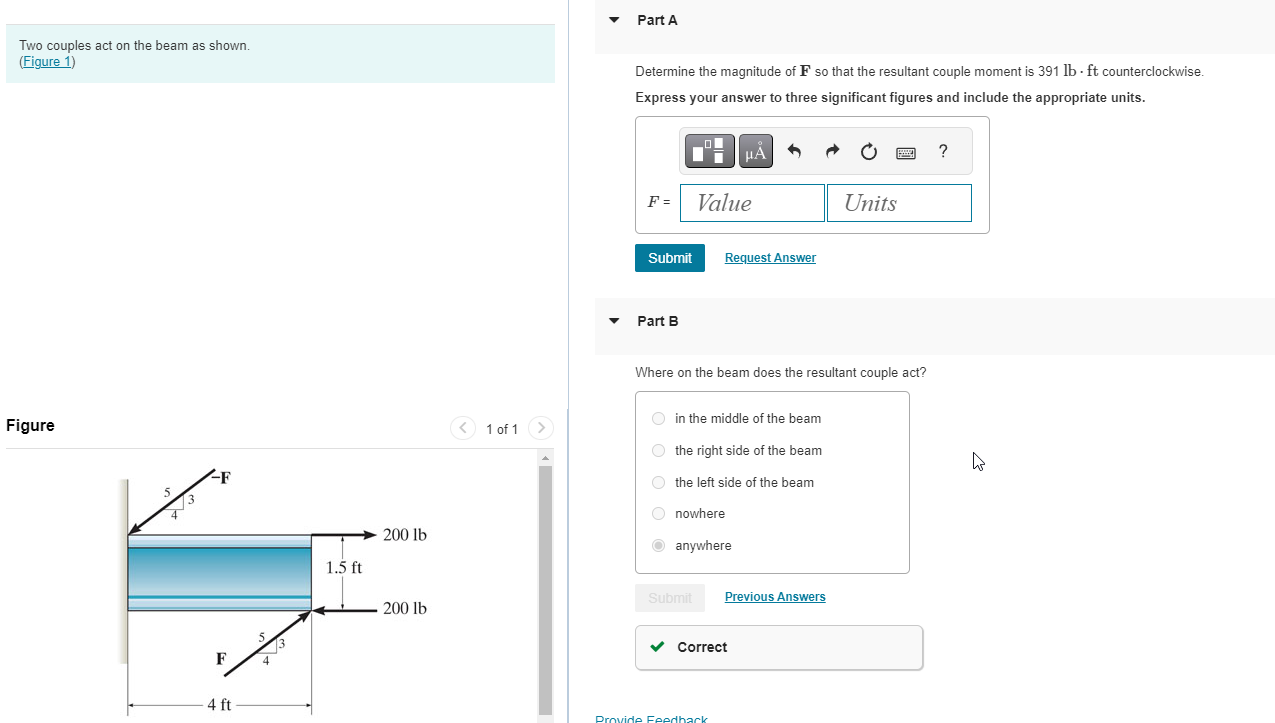This screenshot has width=1275, height=723.
Task: Click Request Answer for Part A
Action: [769, 257]
